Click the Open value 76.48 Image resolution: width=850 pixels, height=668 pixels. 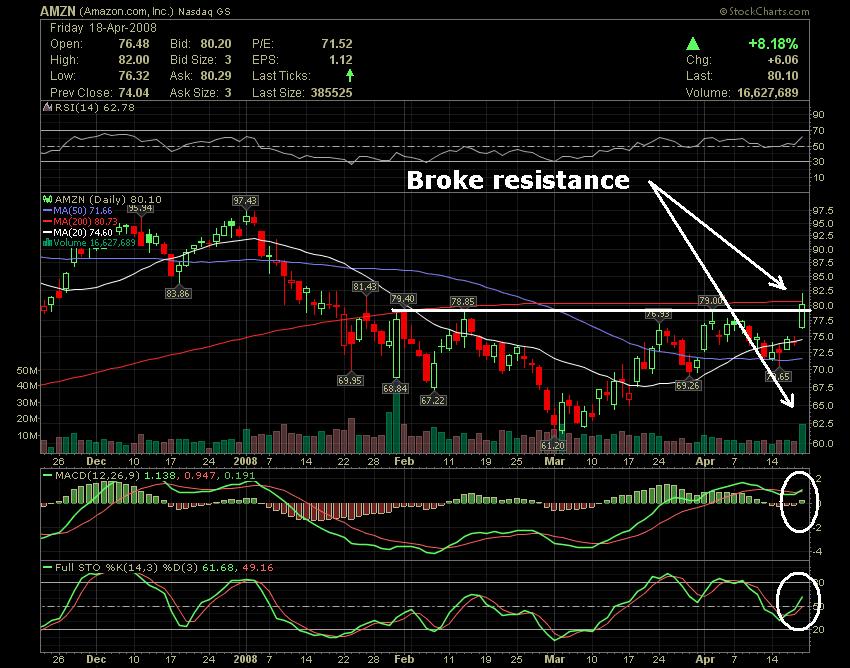pyautogui.click(x=134, y=44)
